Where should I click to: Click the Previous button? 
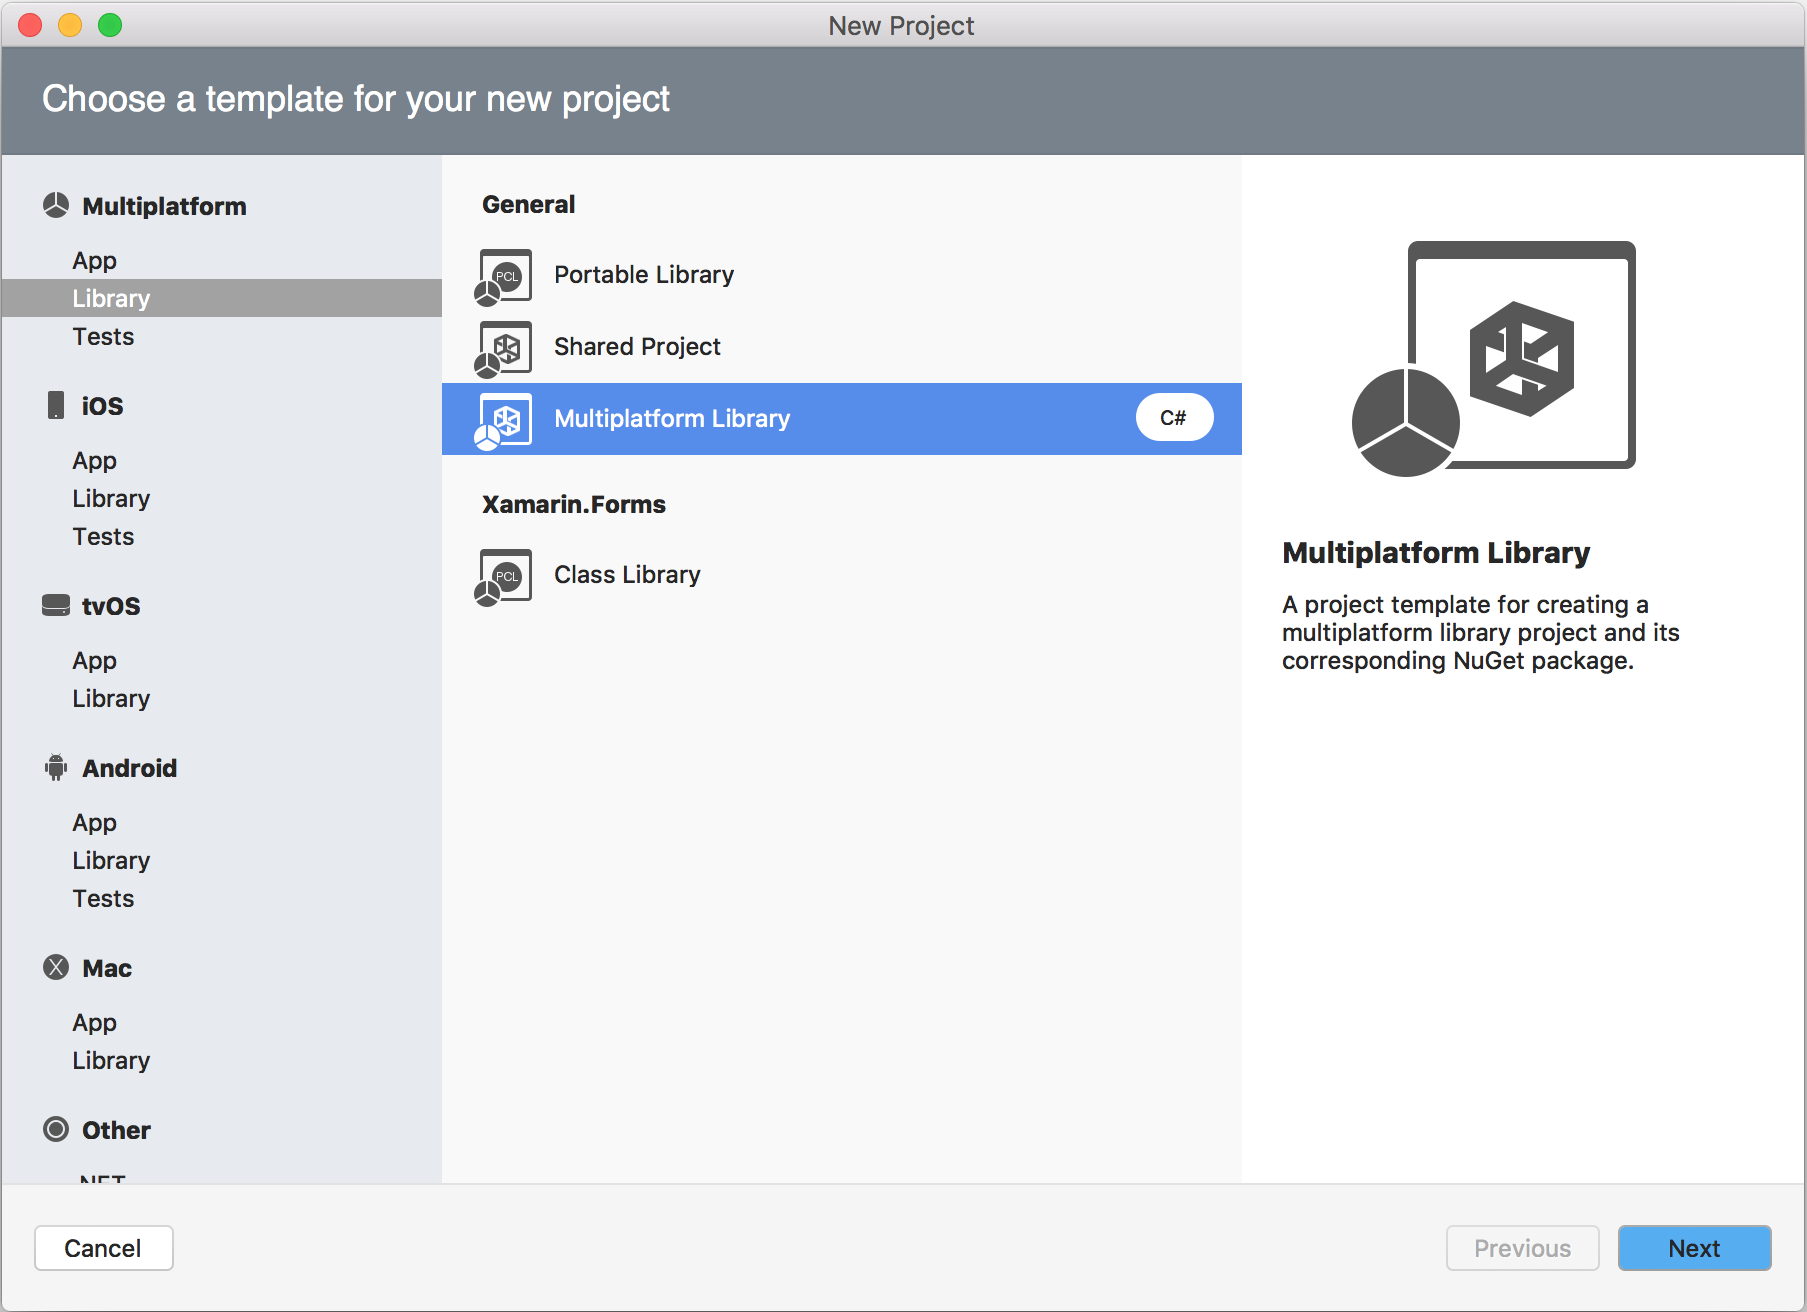1522,1248
